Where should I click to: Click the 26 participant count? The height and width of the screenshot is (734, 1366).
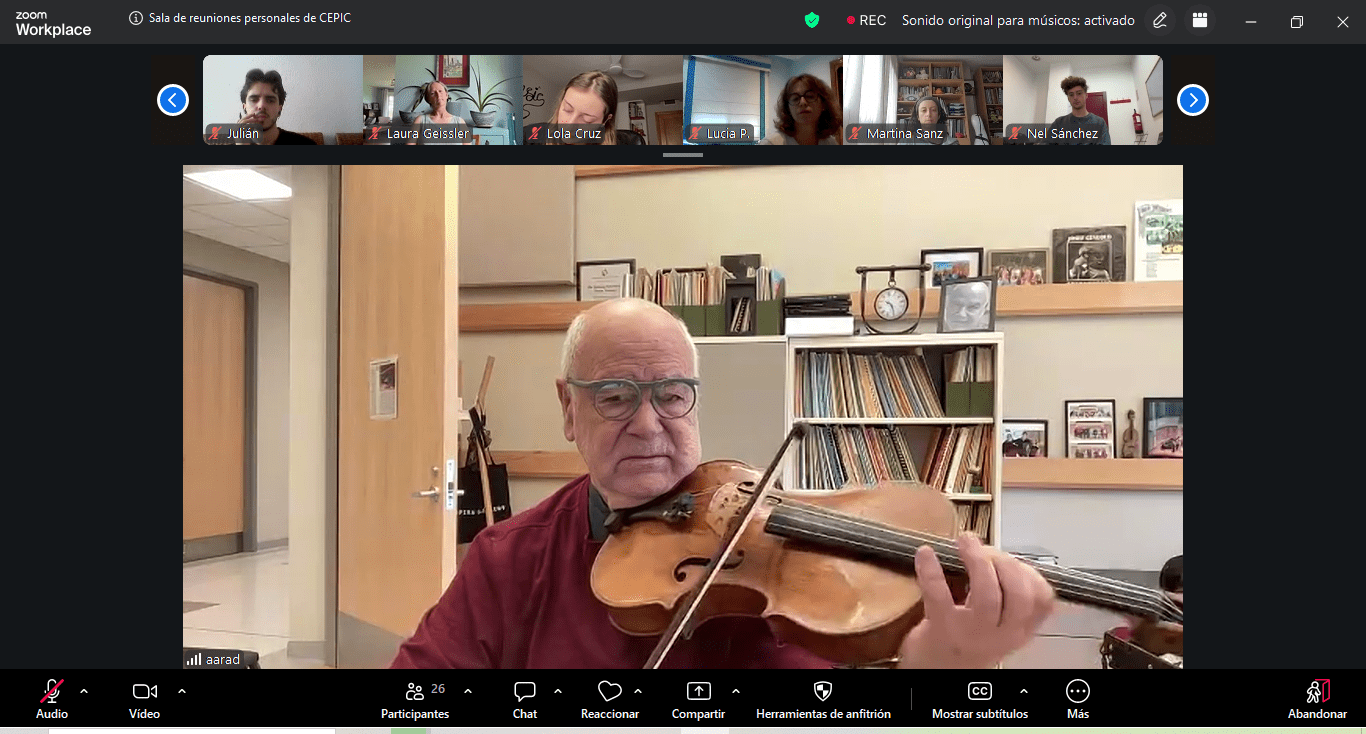(x=438, y=689)
